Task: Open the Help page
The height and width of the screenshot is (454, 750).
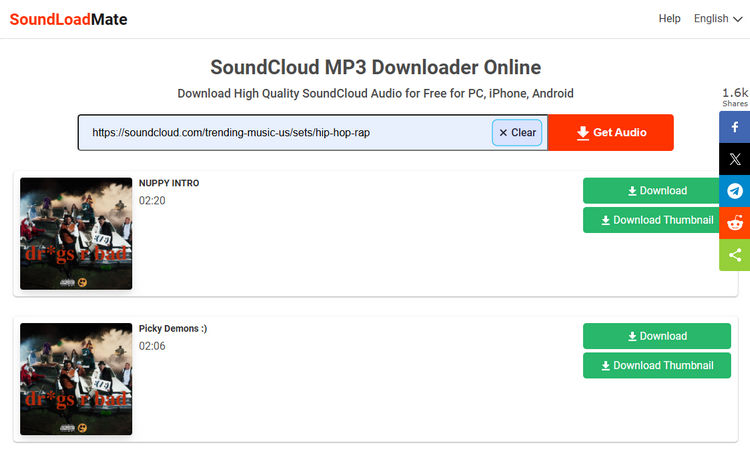Action: 669,19
